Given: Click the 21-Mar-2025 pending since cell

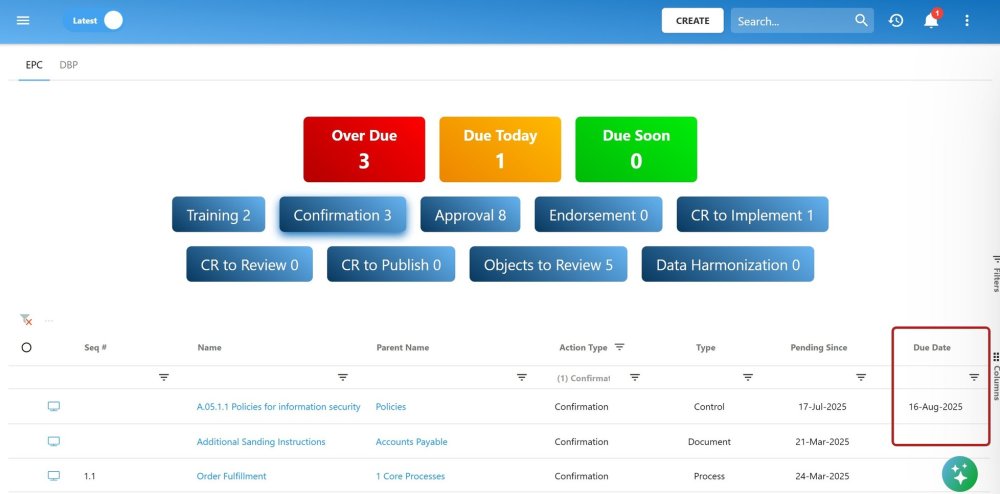Looking at the screenshot, I should point(823,442).
